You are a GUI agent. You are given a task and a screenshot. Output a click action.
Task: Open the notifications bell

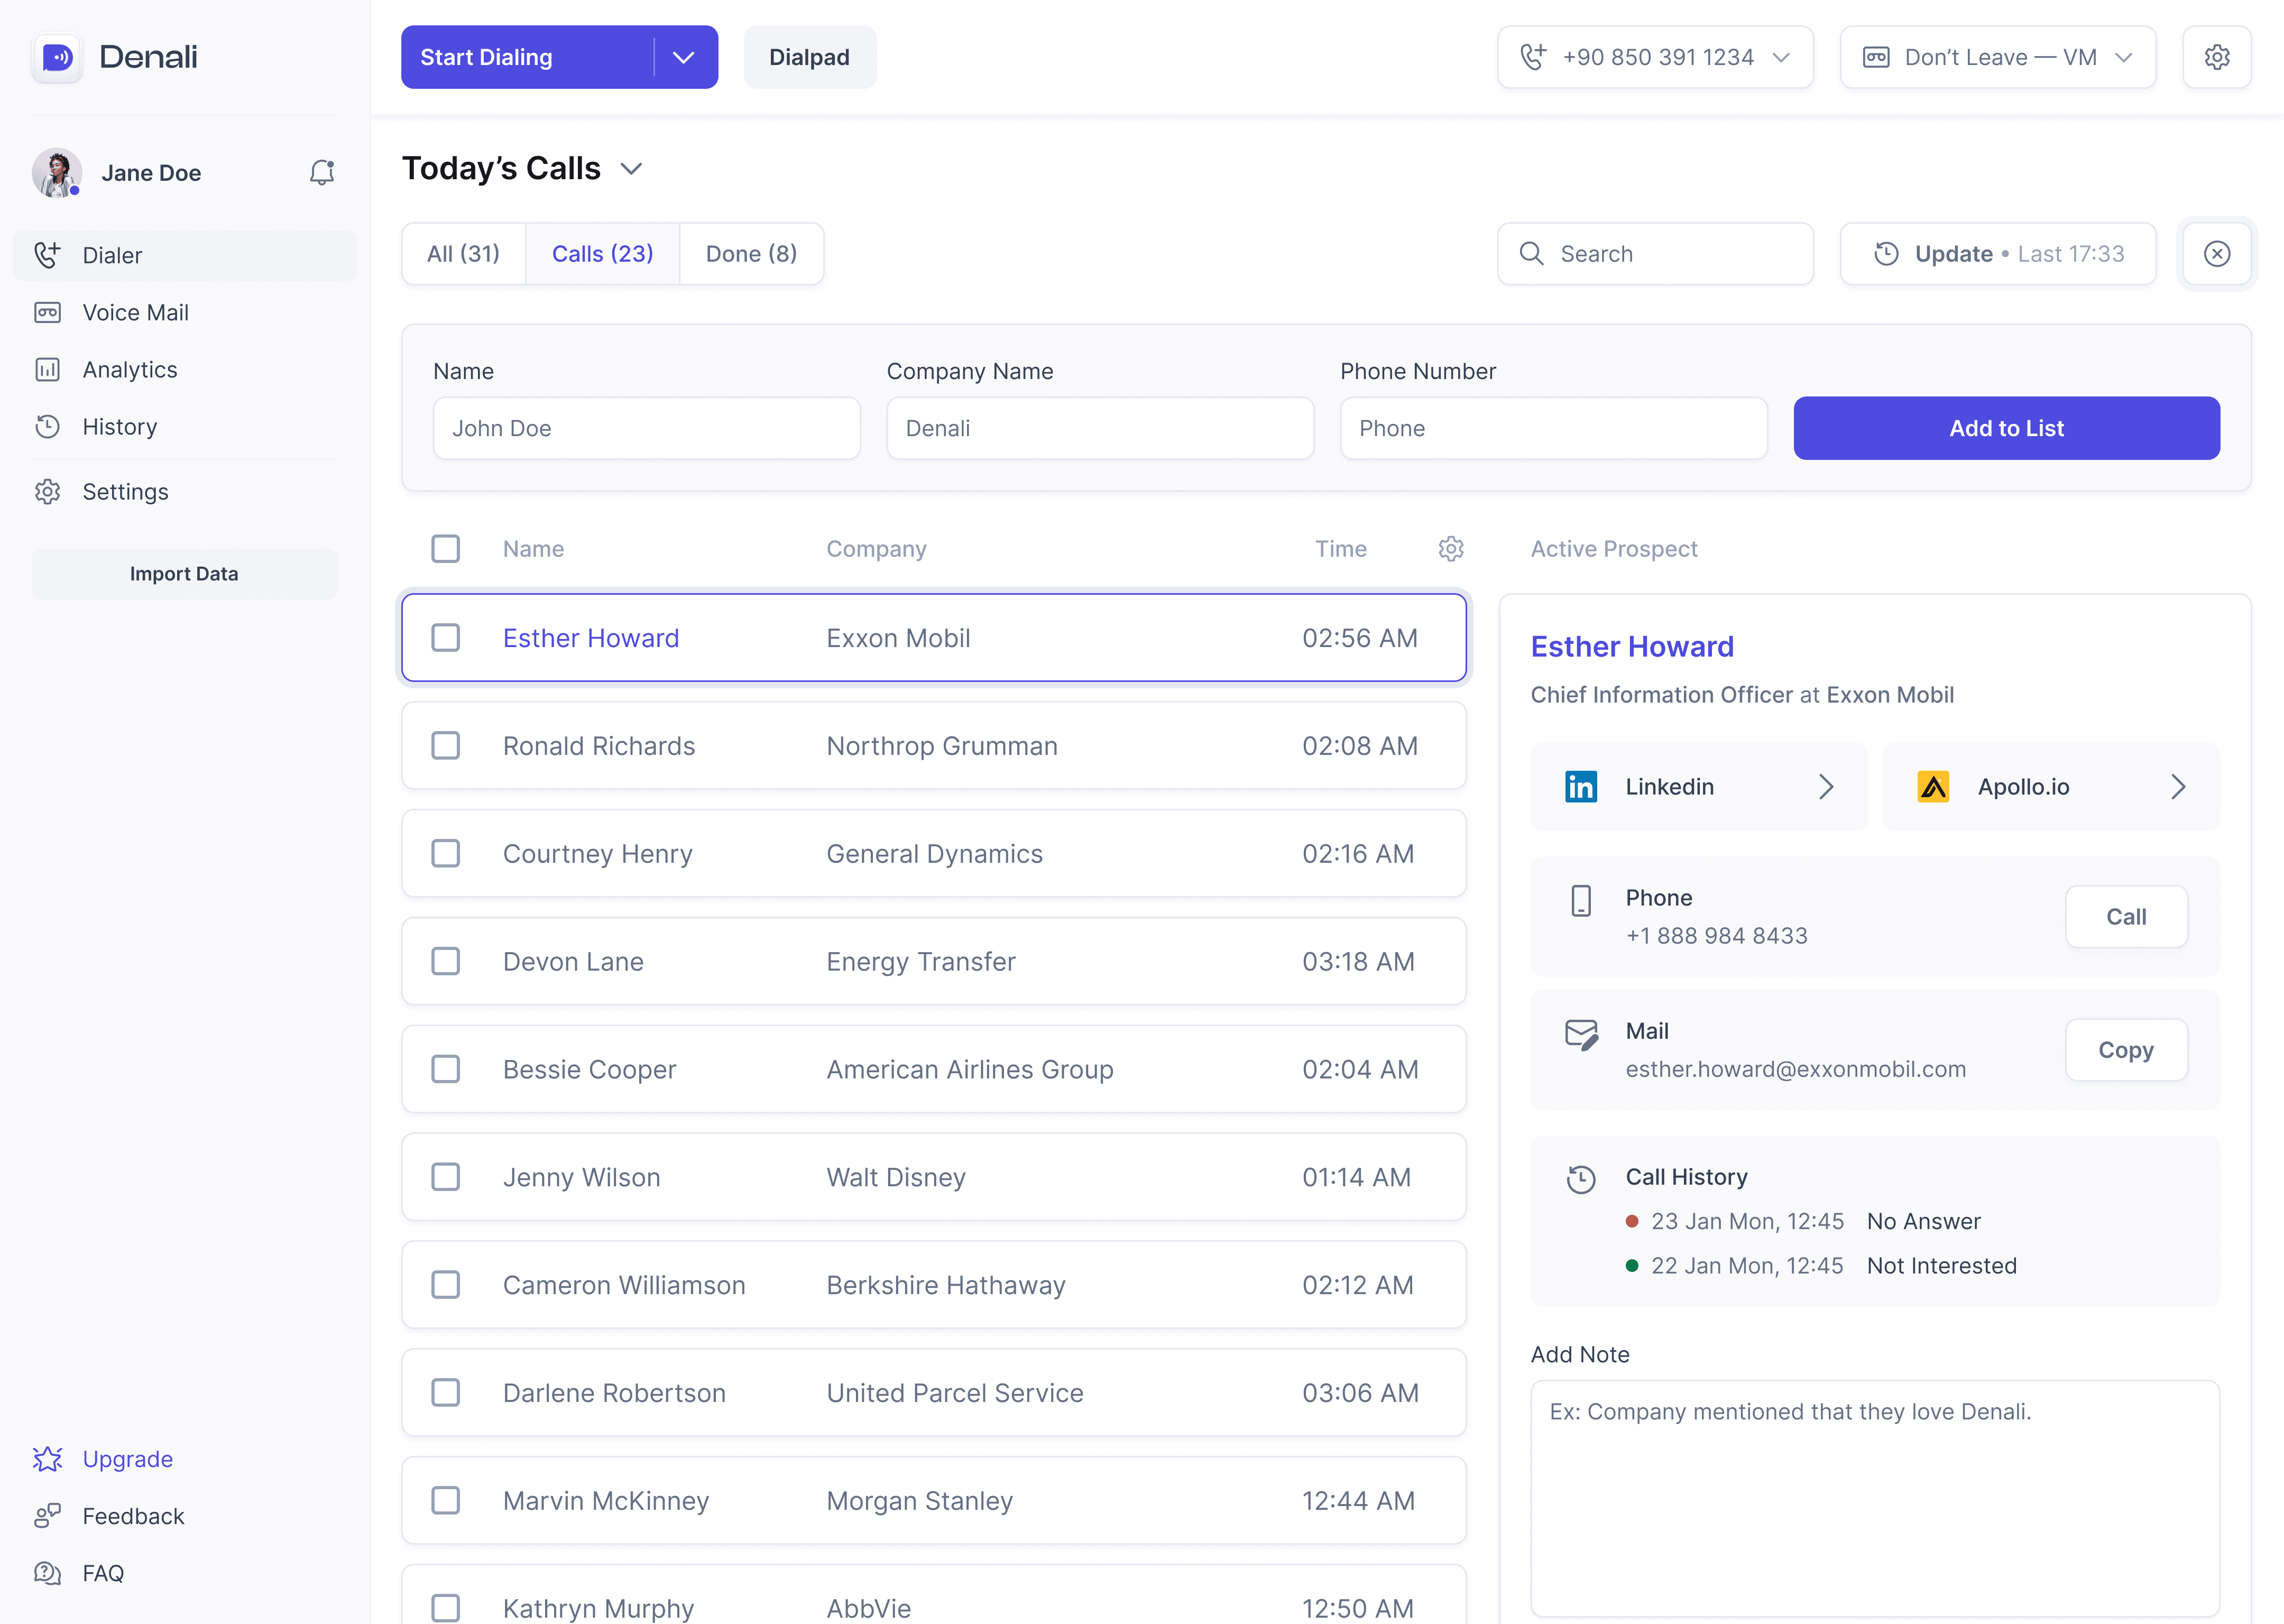click(321, 173)
